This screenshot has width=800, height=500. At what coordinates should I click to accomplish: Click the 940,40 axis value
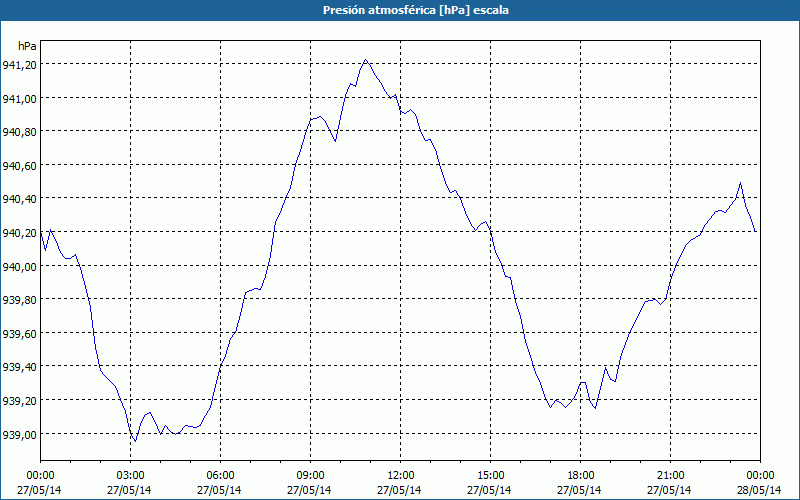[19, 198]
